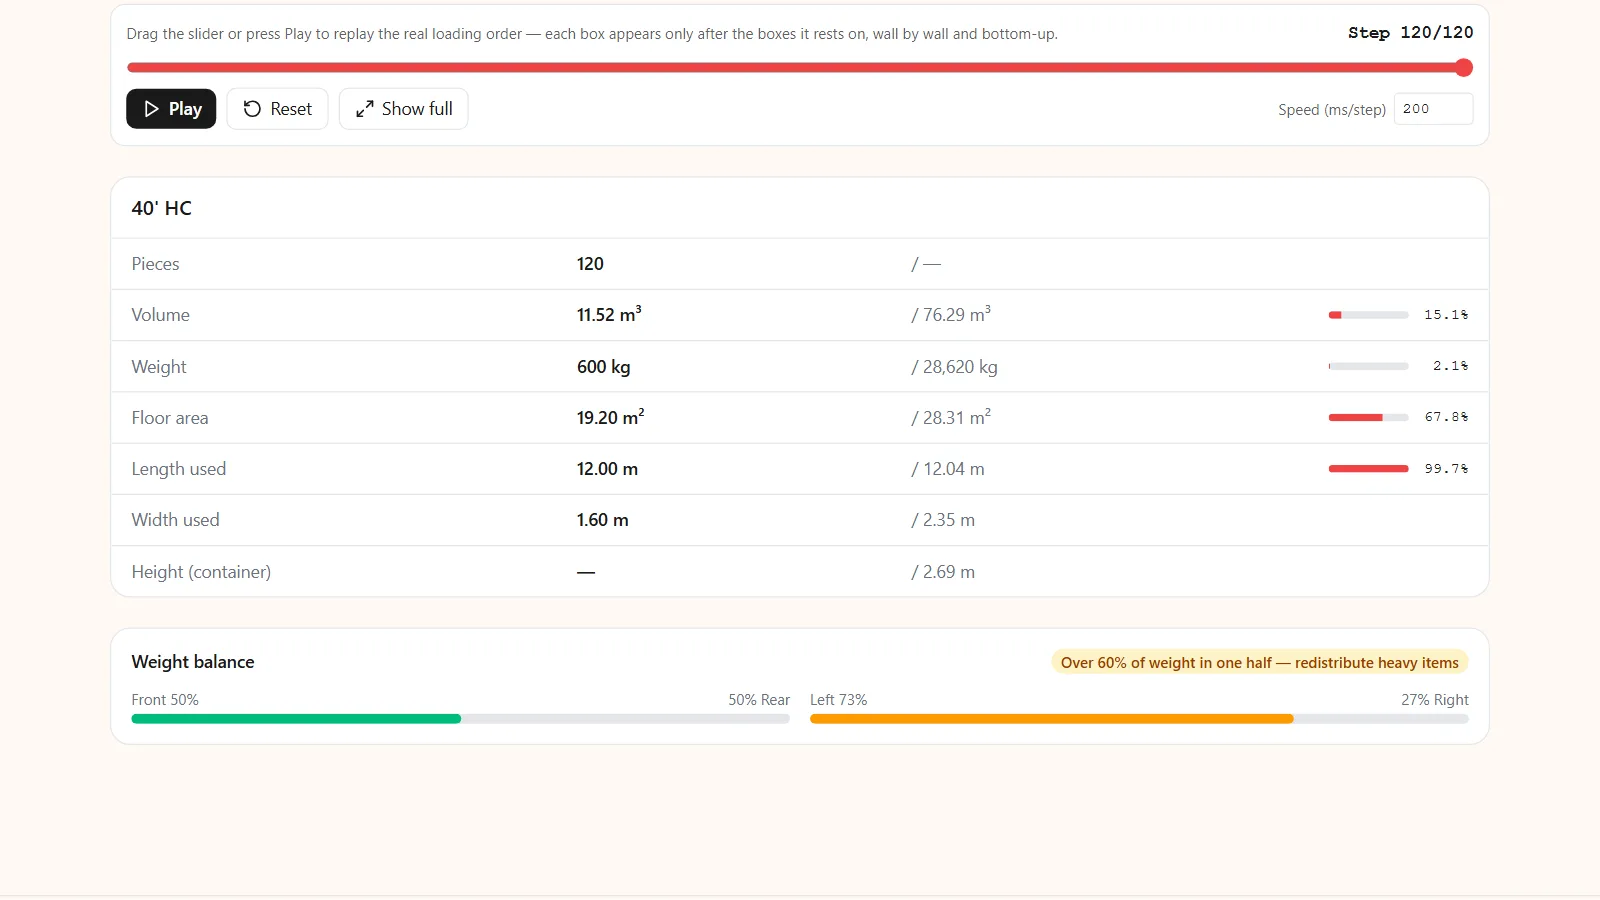
Task: Click the Reset button
Action: click(x=277, y=109)
